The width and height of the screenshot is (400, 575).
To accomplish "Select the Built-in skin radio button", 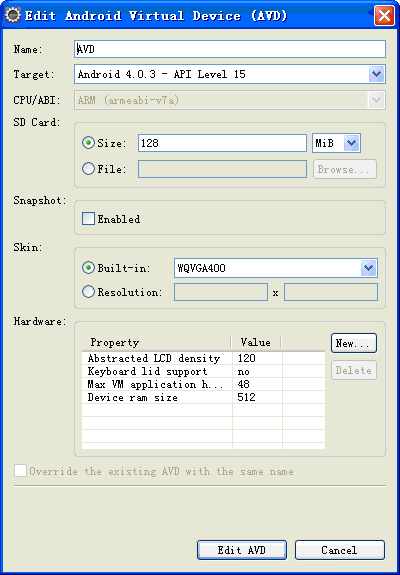I will [88, 268].
